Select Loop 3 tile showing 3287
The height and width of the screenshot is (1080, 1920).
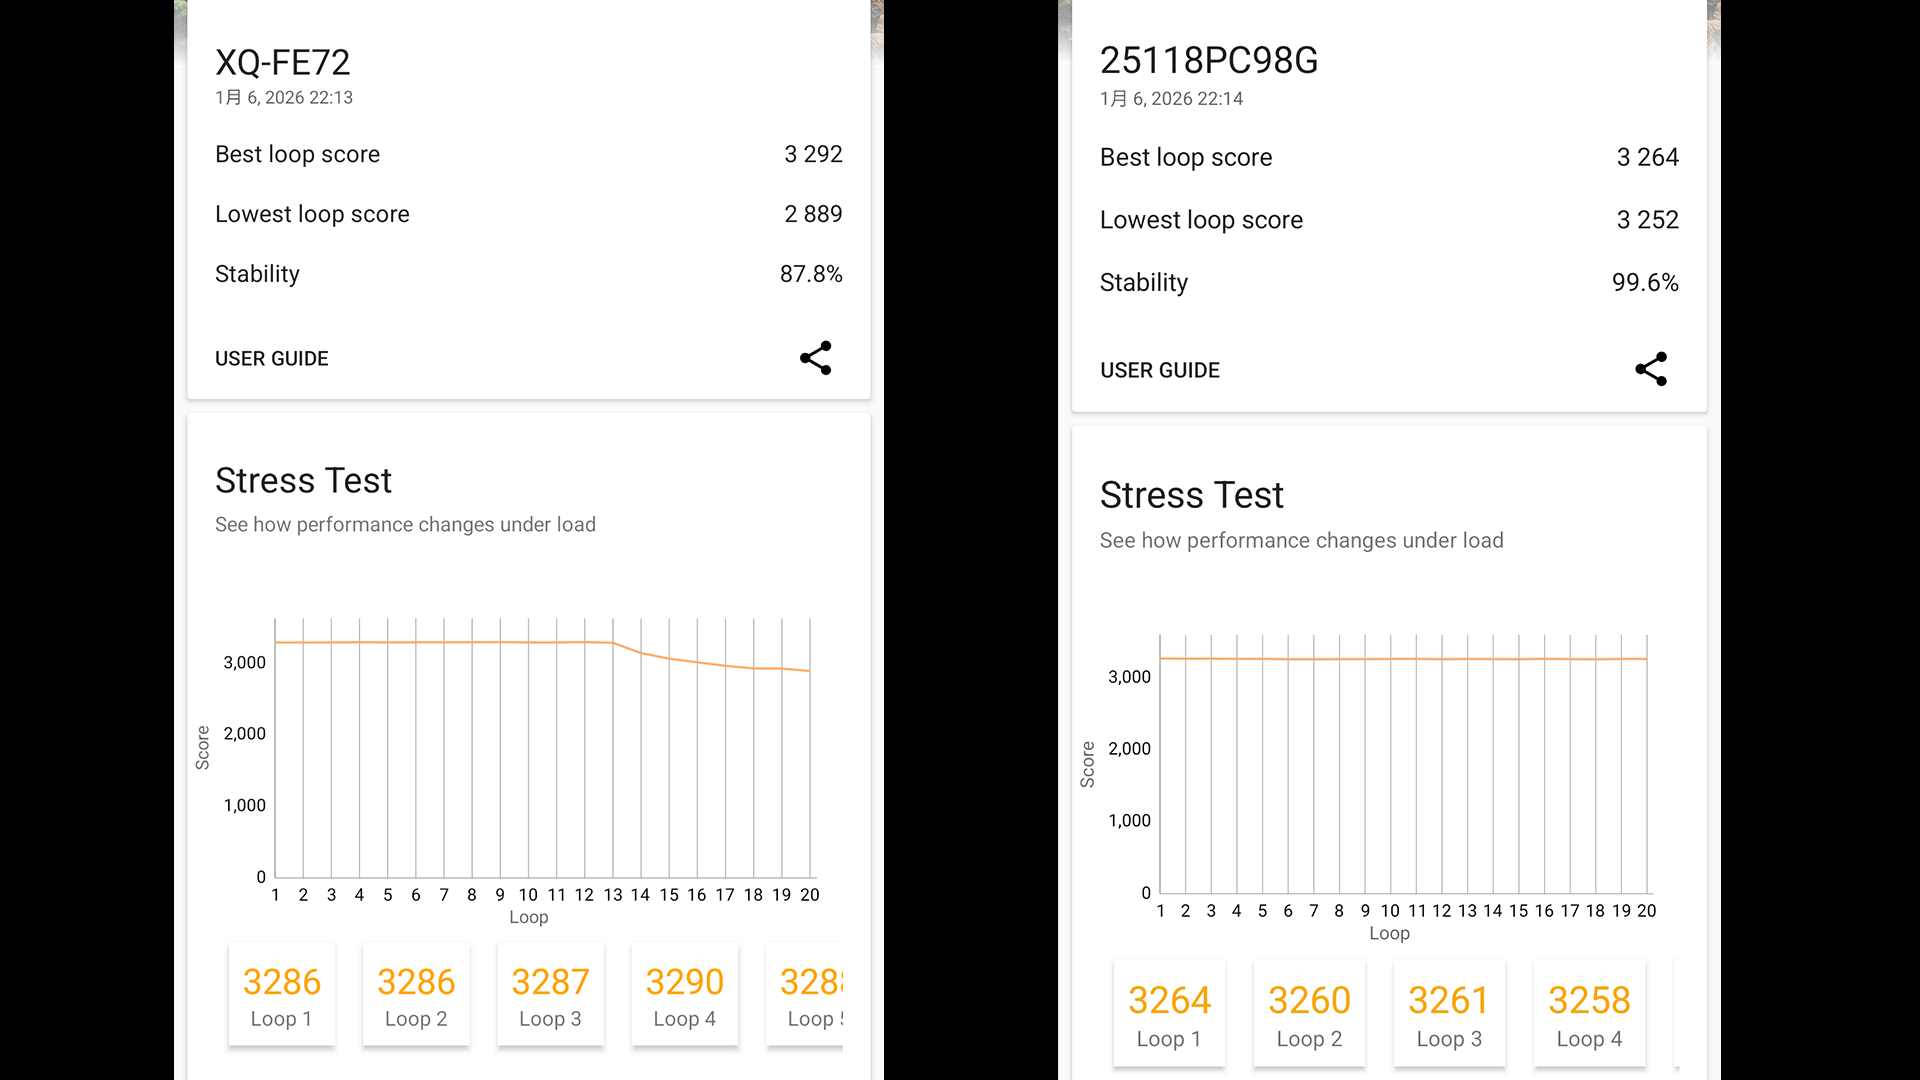pos(550,996)
